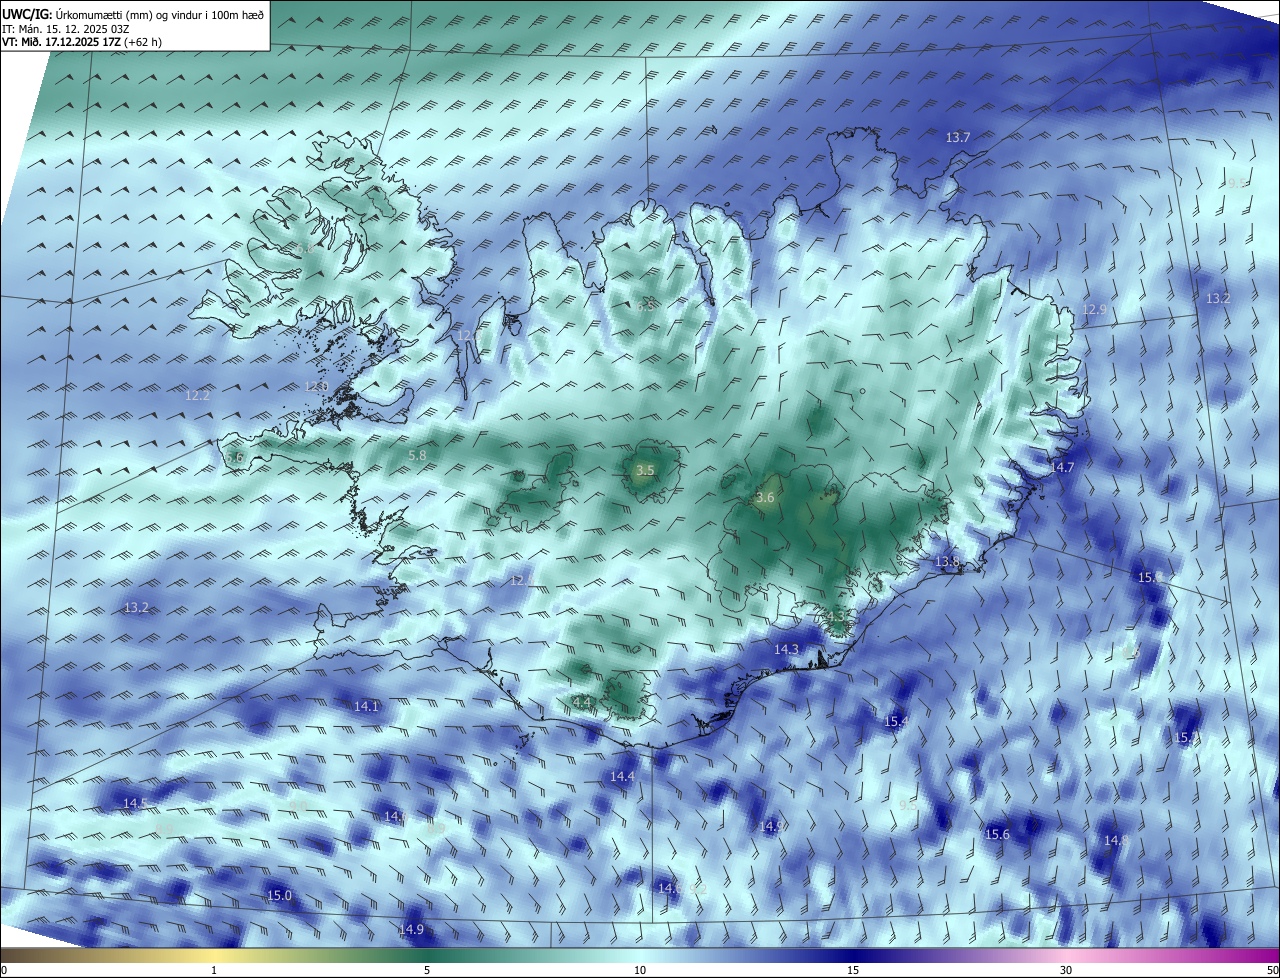
Task: Click the 3.6 value on the map
Action: tap(766, 498)
